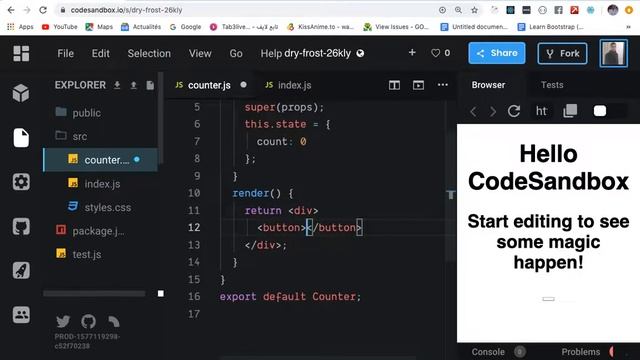Open the File menu

pyautogui.click(x=65, y=53)
